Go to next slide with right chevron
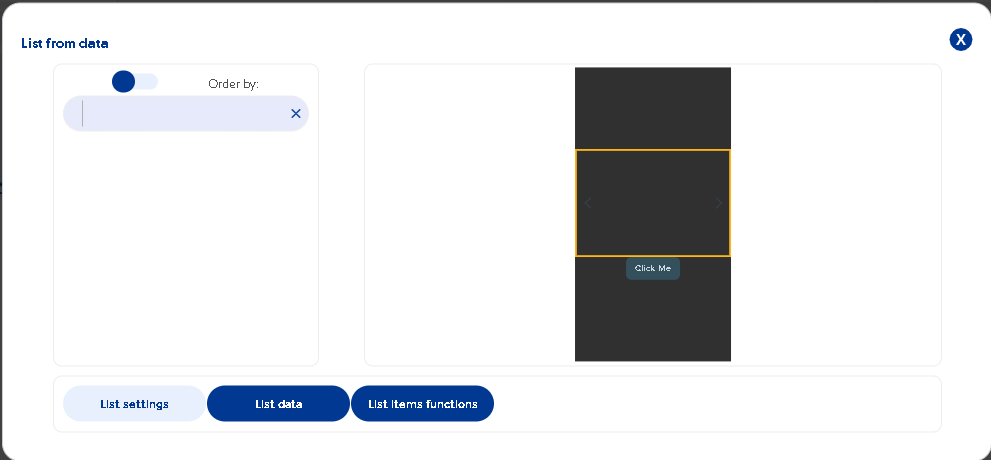This screenshot has width=991, height=460. [718, 203]
